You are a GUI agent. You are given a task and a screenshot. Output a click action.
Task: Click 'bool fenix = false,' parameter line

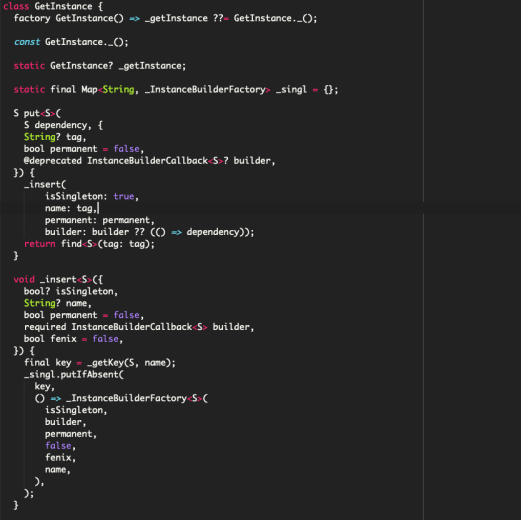[73, 339]
